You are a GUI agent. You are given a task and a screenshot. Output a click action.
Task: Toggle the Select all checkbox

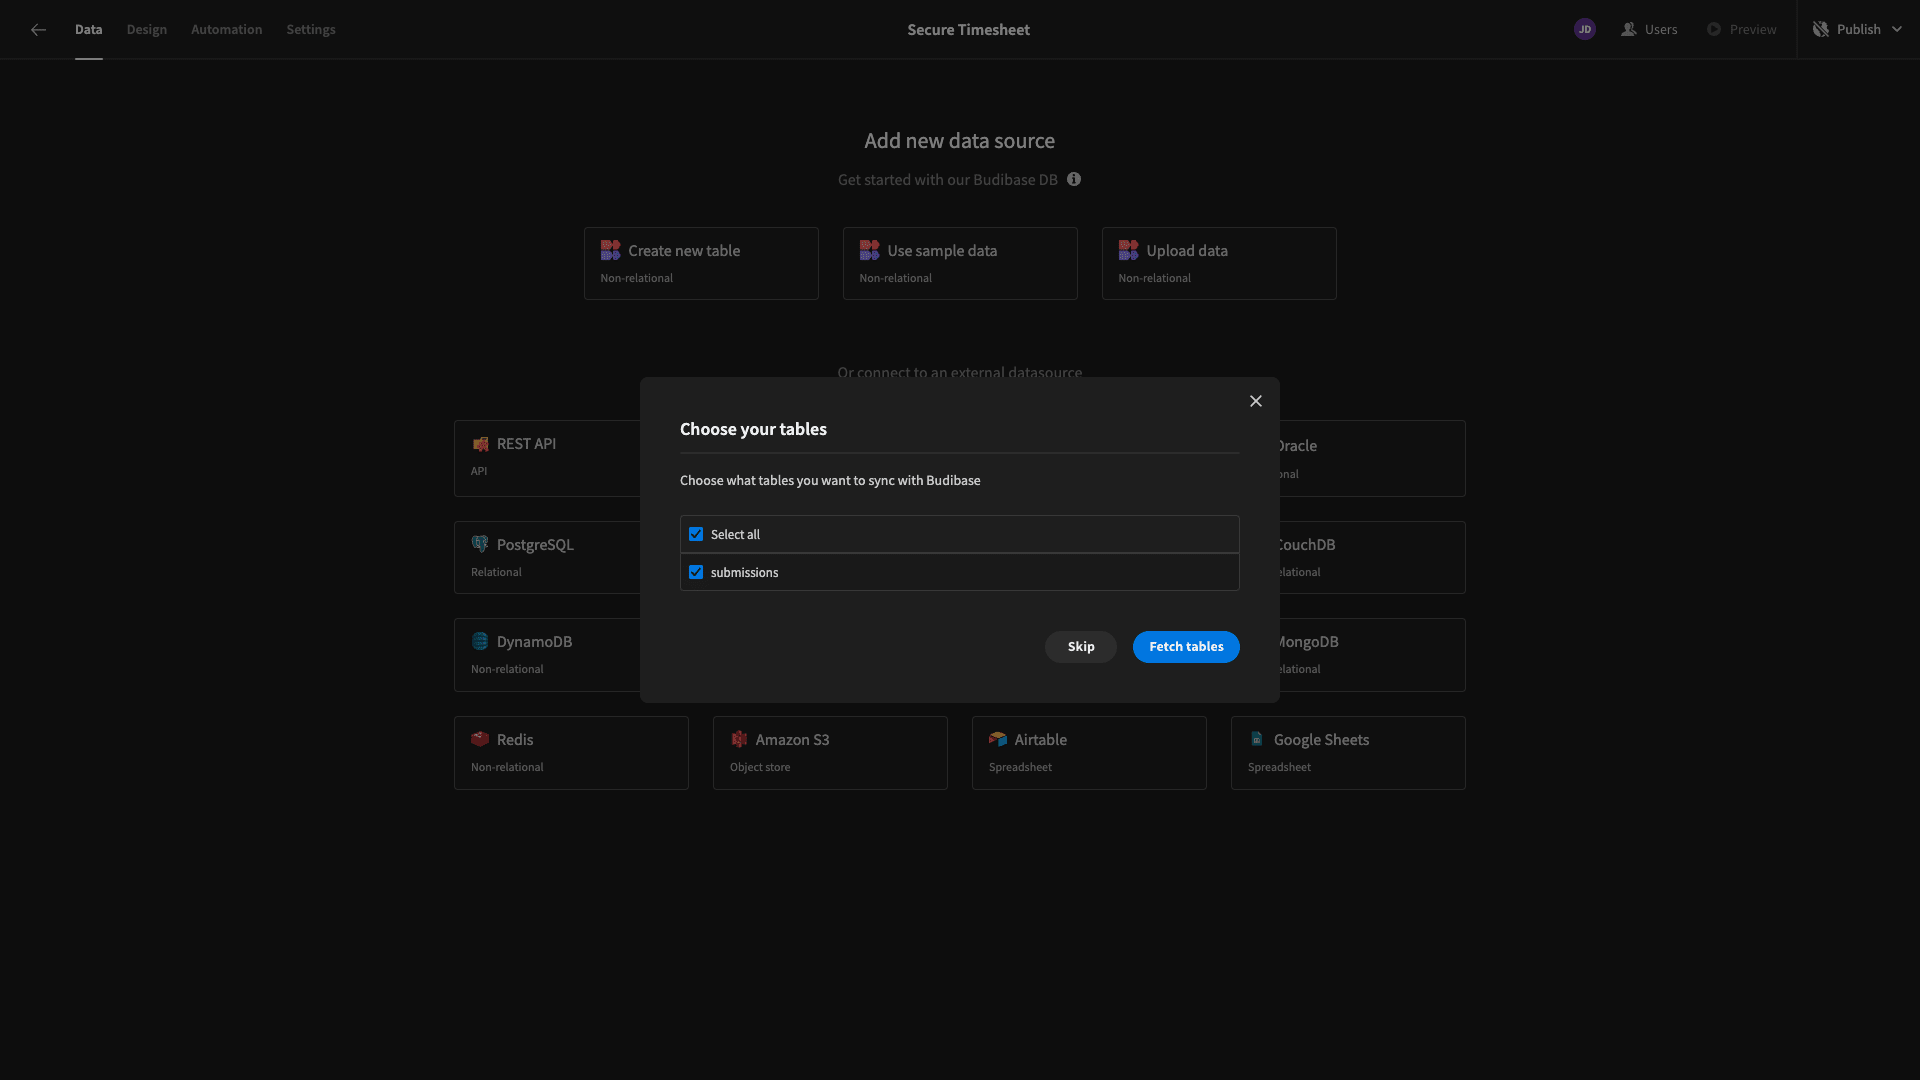pyautogui.click(x=696, y=535)
